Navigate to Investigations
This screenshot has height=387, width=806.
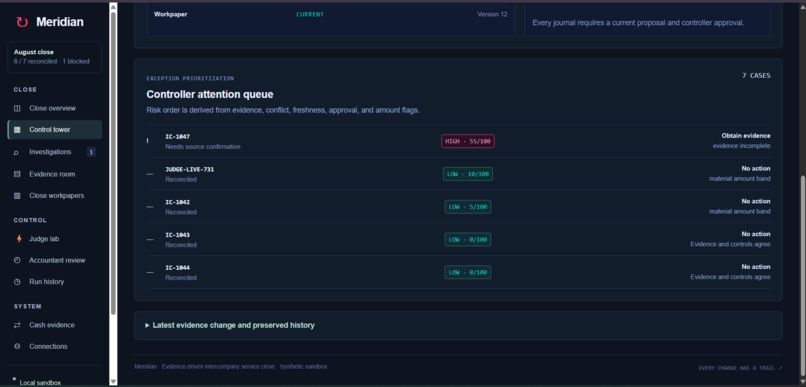(50, 152)
